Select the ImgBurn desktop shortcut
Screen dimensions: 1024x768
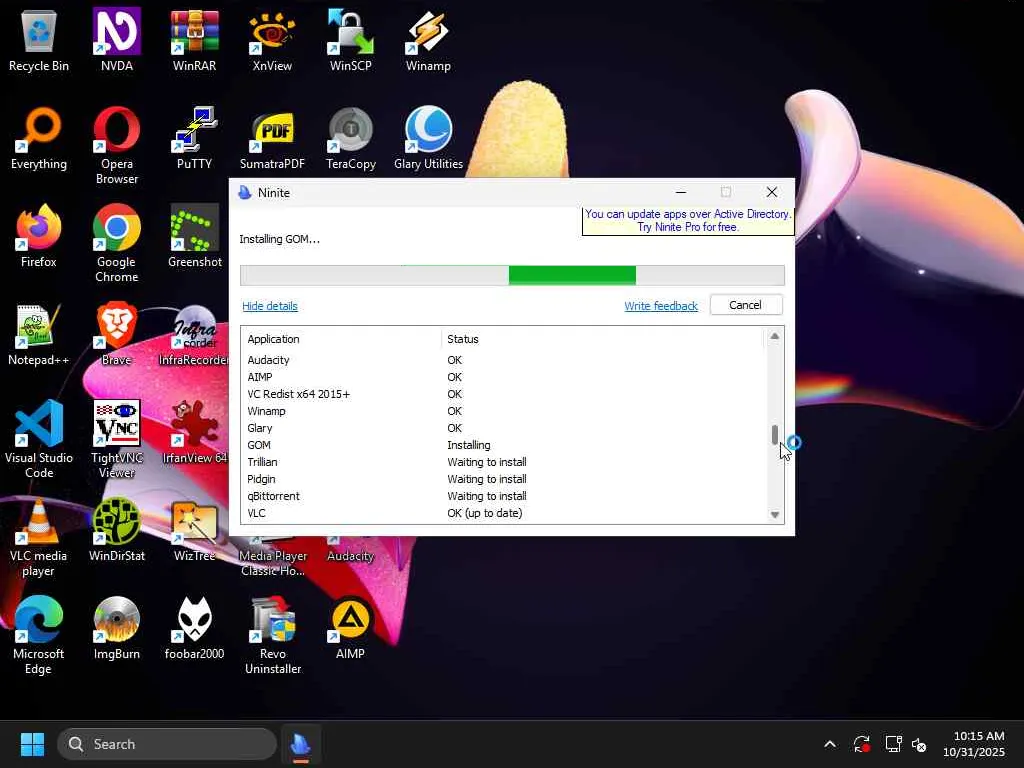point(116,628)
